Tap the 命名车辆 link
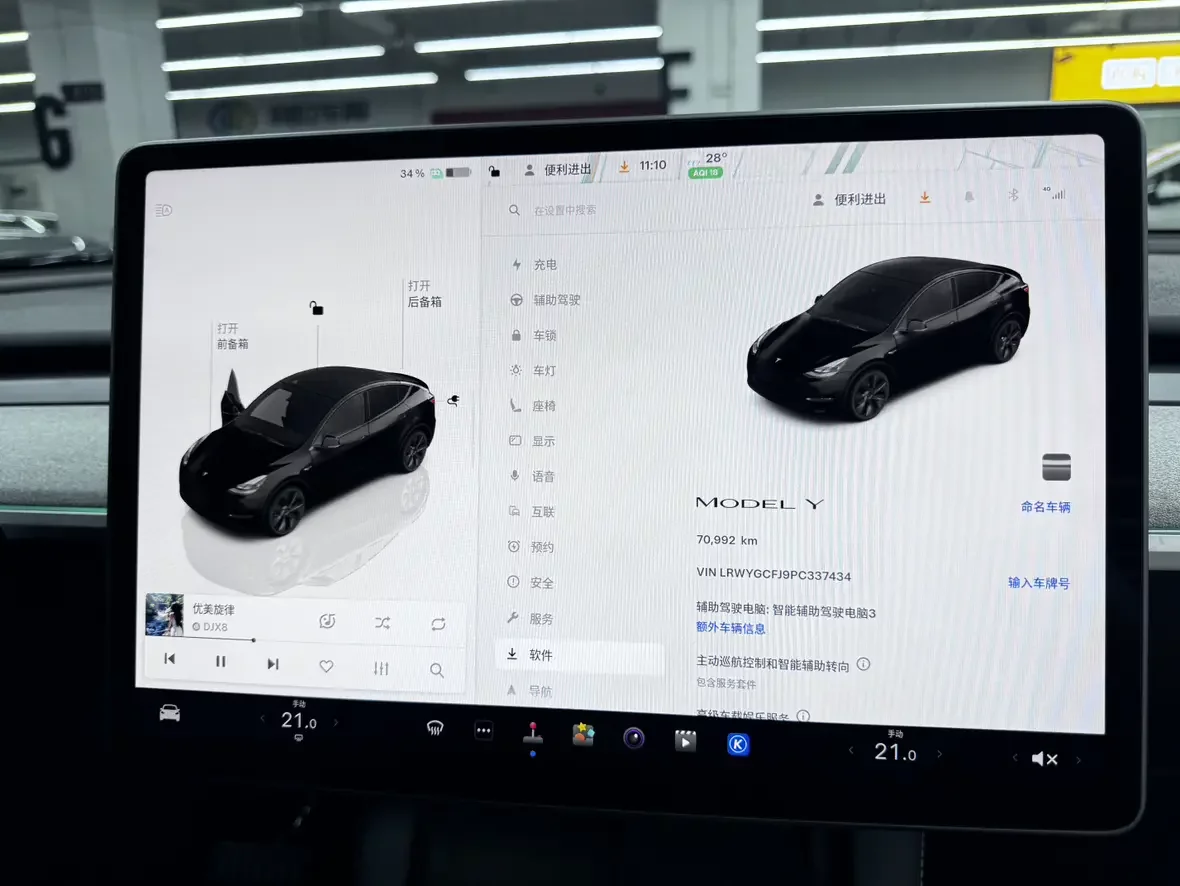Viewport: 1180px width, 886px height. (1045, 507)
